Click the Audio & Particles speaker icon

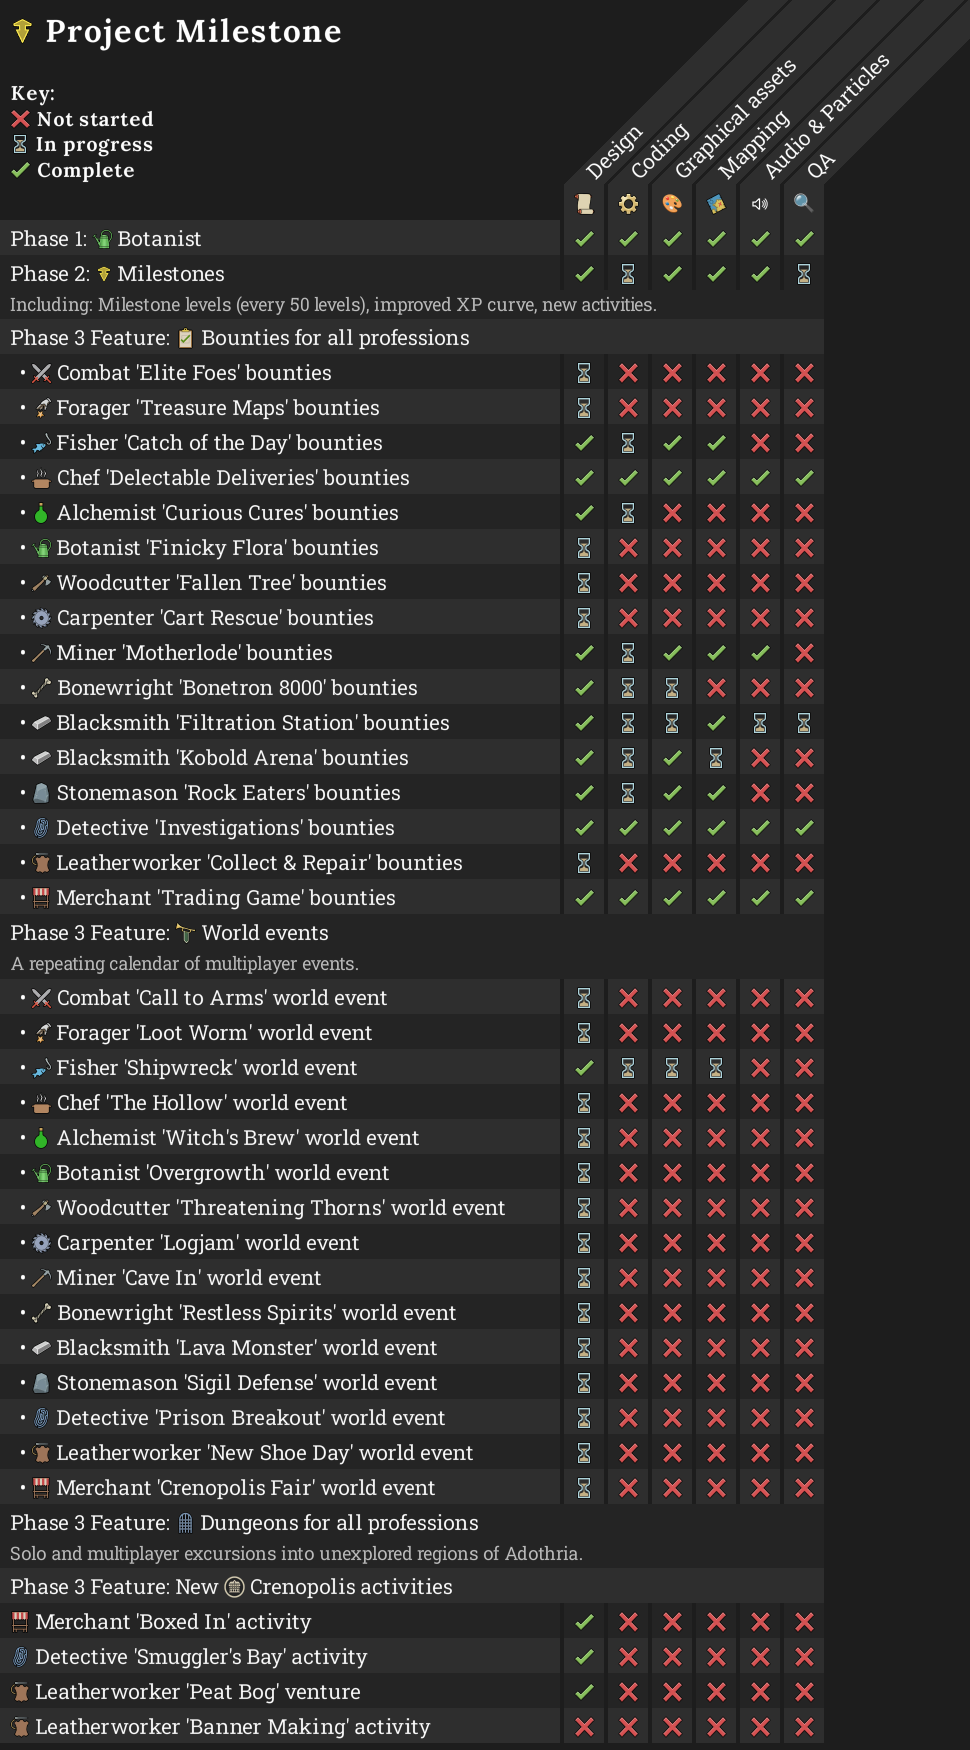point(760,204)
